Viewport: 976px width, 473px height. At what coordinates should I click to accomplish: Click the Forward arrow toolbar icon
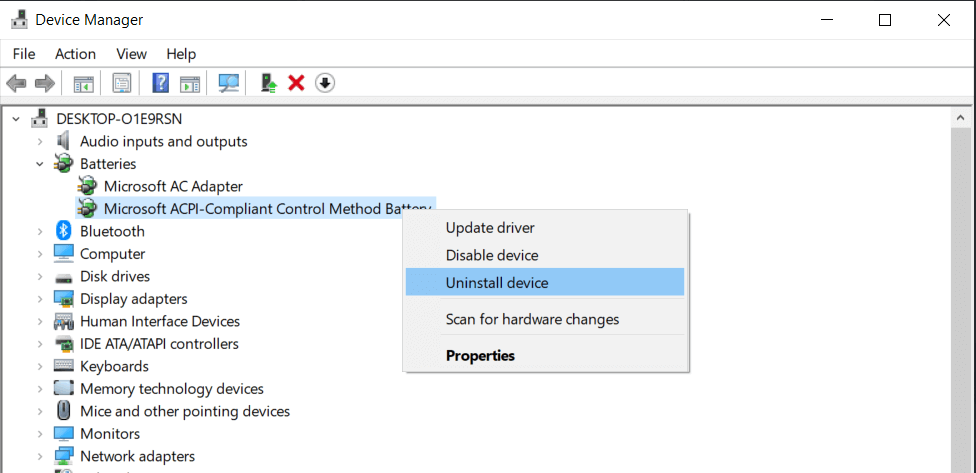pos(45,83)
